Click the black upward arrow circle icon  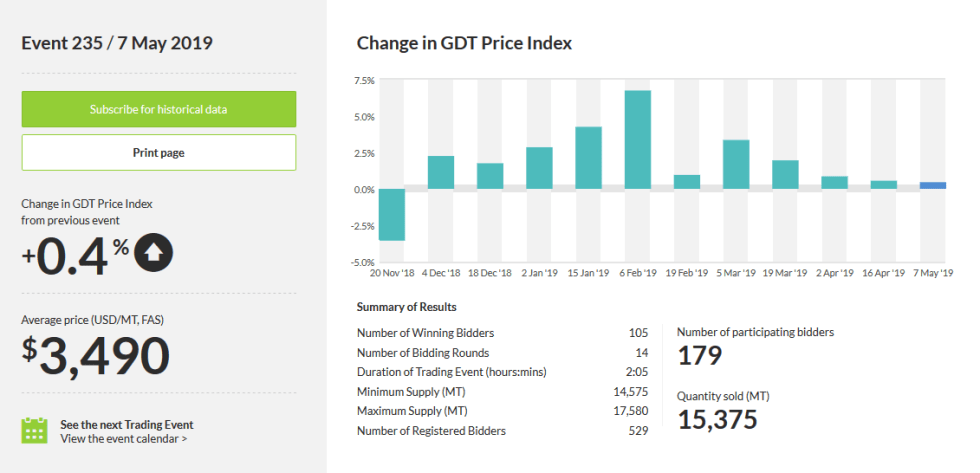(x=153, y=253)
